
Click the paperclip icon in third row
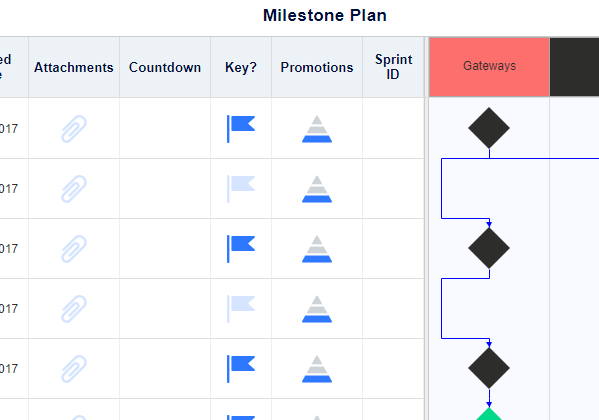pyautogui.click(x=74, y=249)
